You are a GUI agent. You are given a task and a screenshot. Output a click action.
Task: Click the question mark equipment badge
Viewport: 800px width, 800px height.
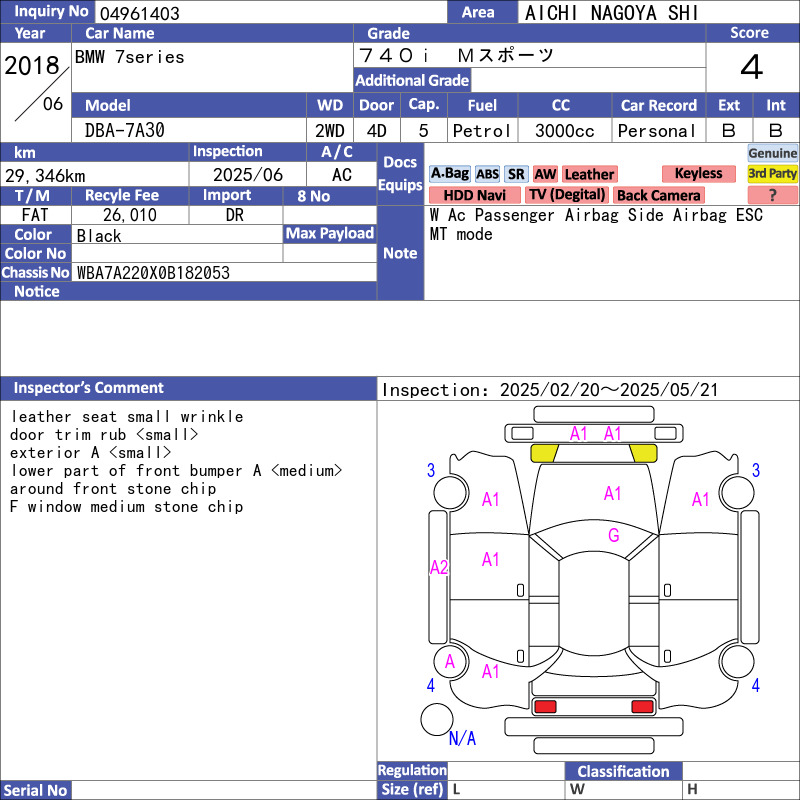[772, 195]
